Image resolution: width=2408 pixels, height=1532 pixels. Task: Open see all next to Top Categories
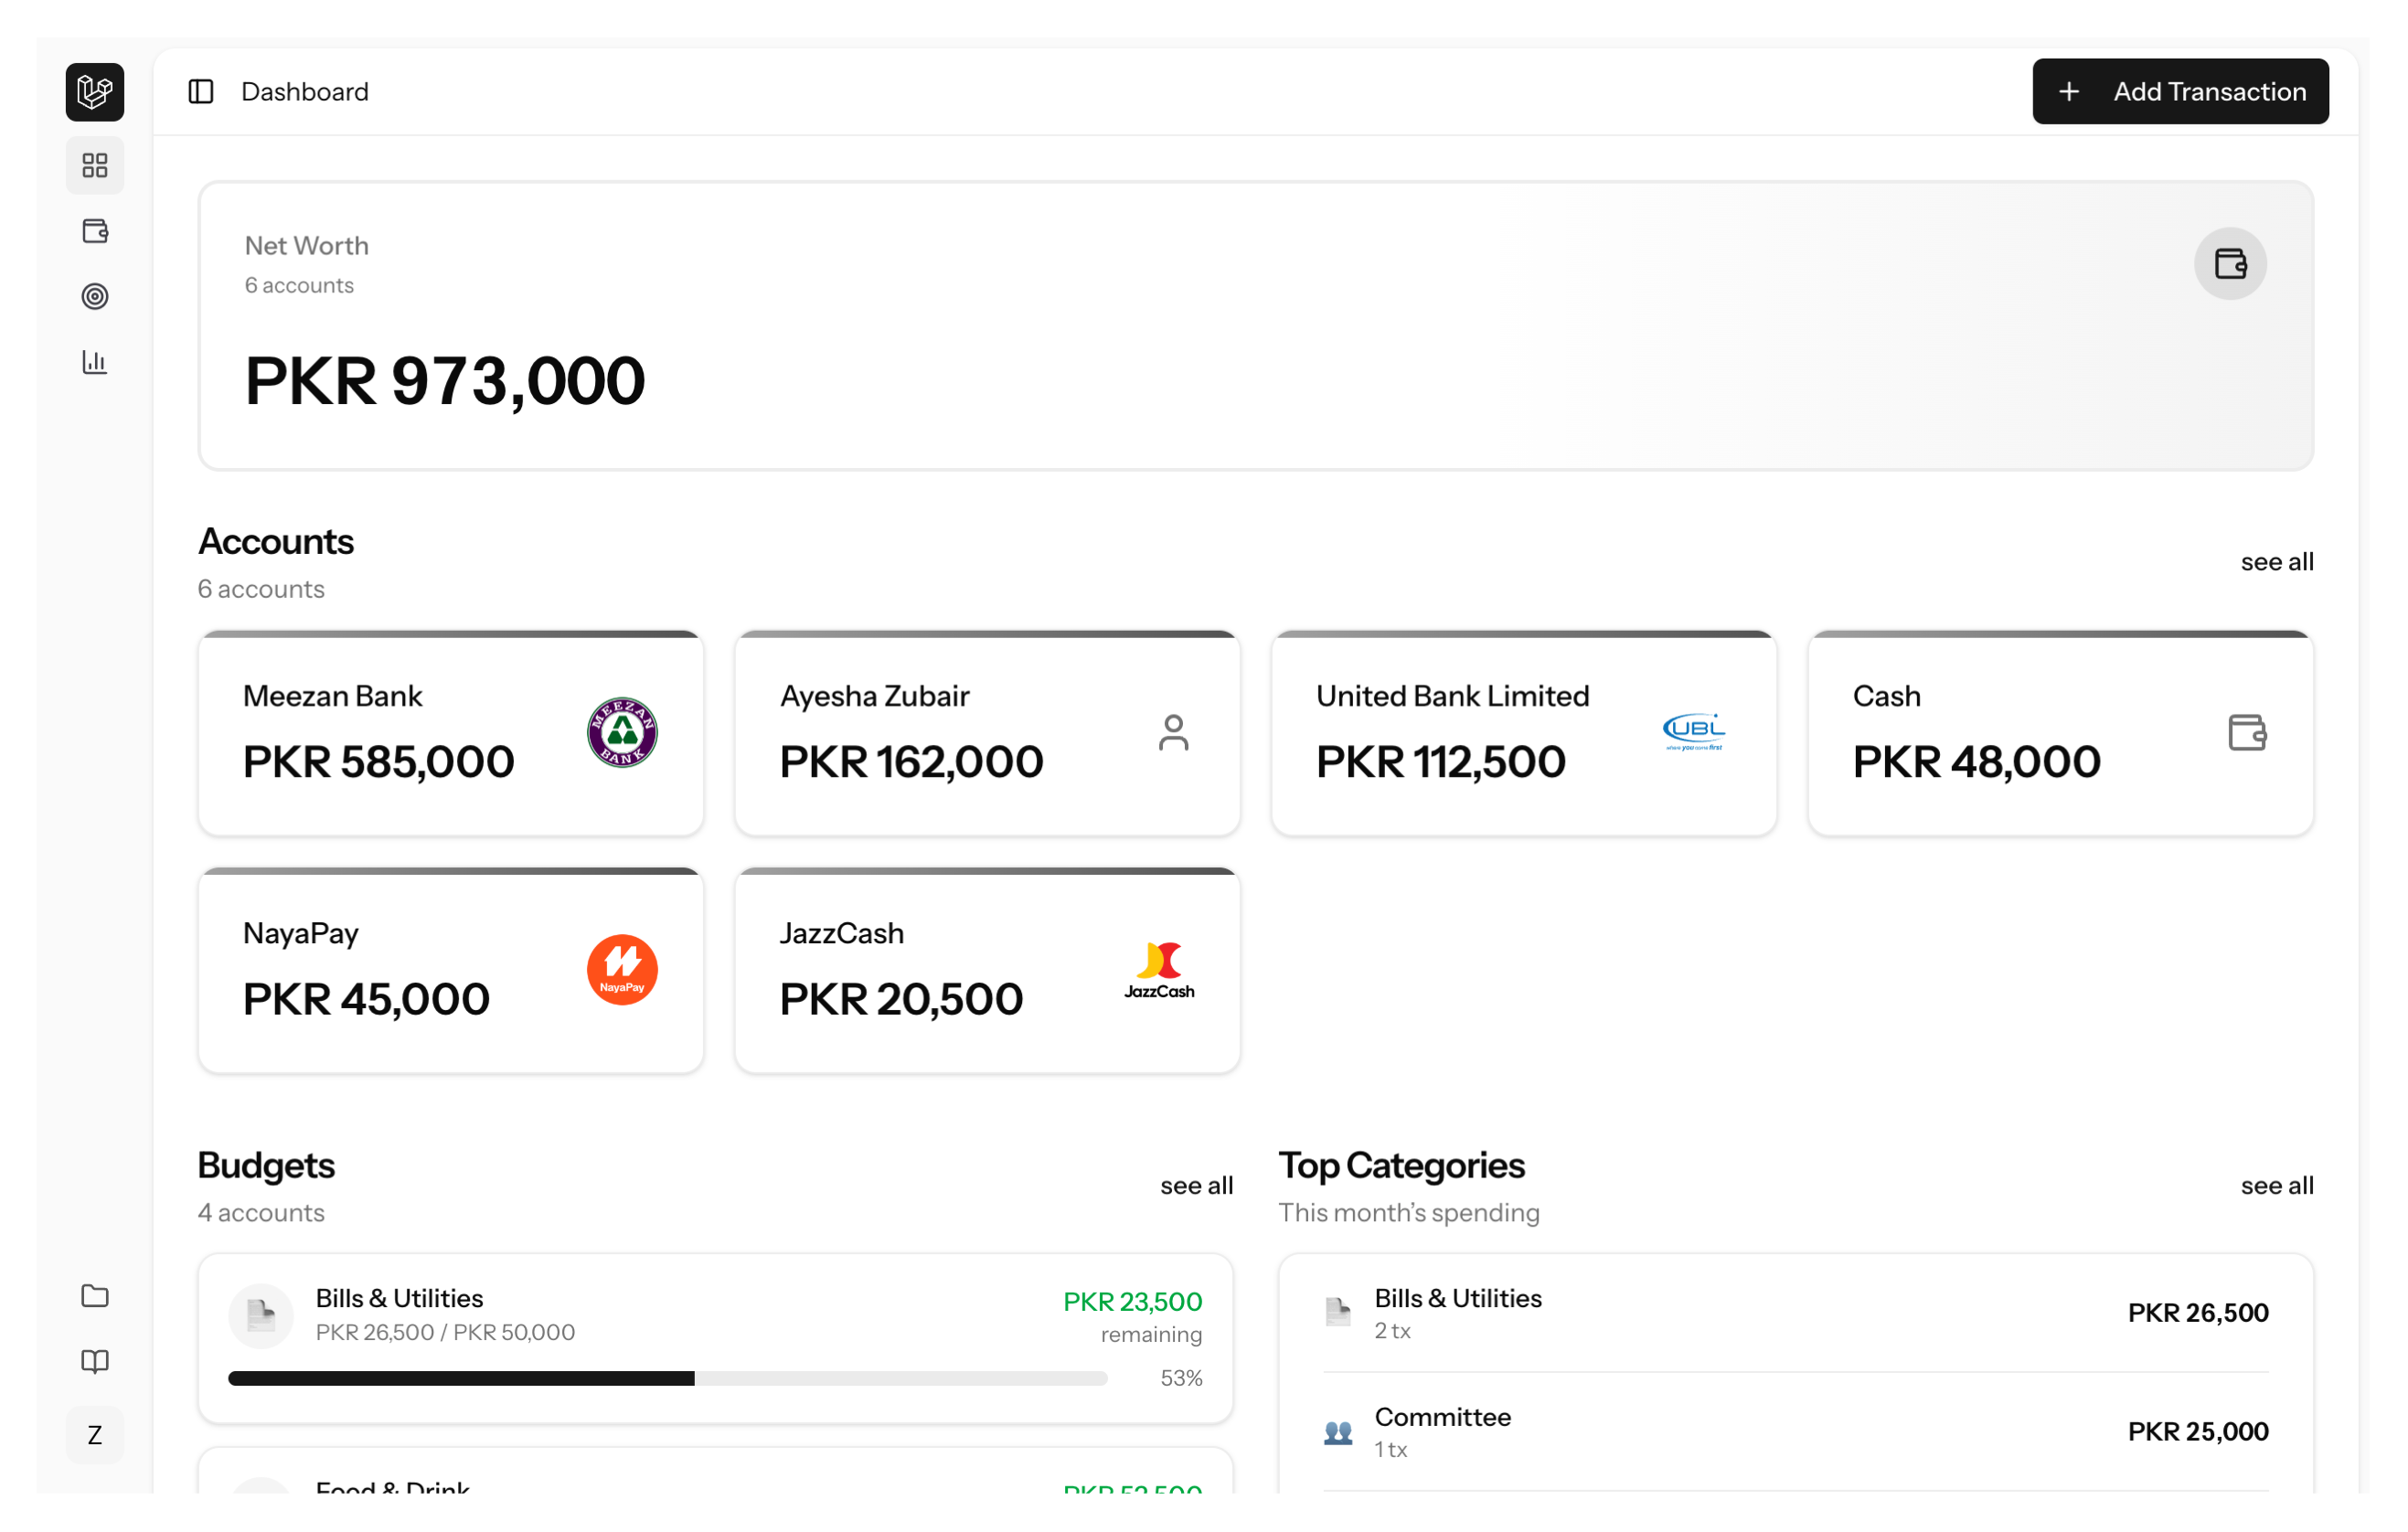[2277, 1185]
